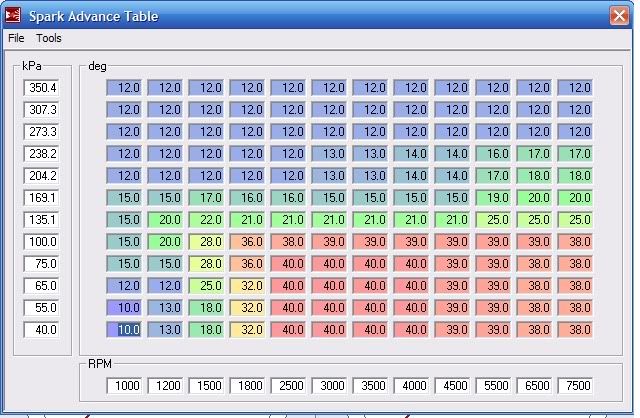Viewport: 640px width, 418px height.
Task: Select highlighted 10.0 cell at 1000 RPM, 40.0 kPa
Action: 124,330
